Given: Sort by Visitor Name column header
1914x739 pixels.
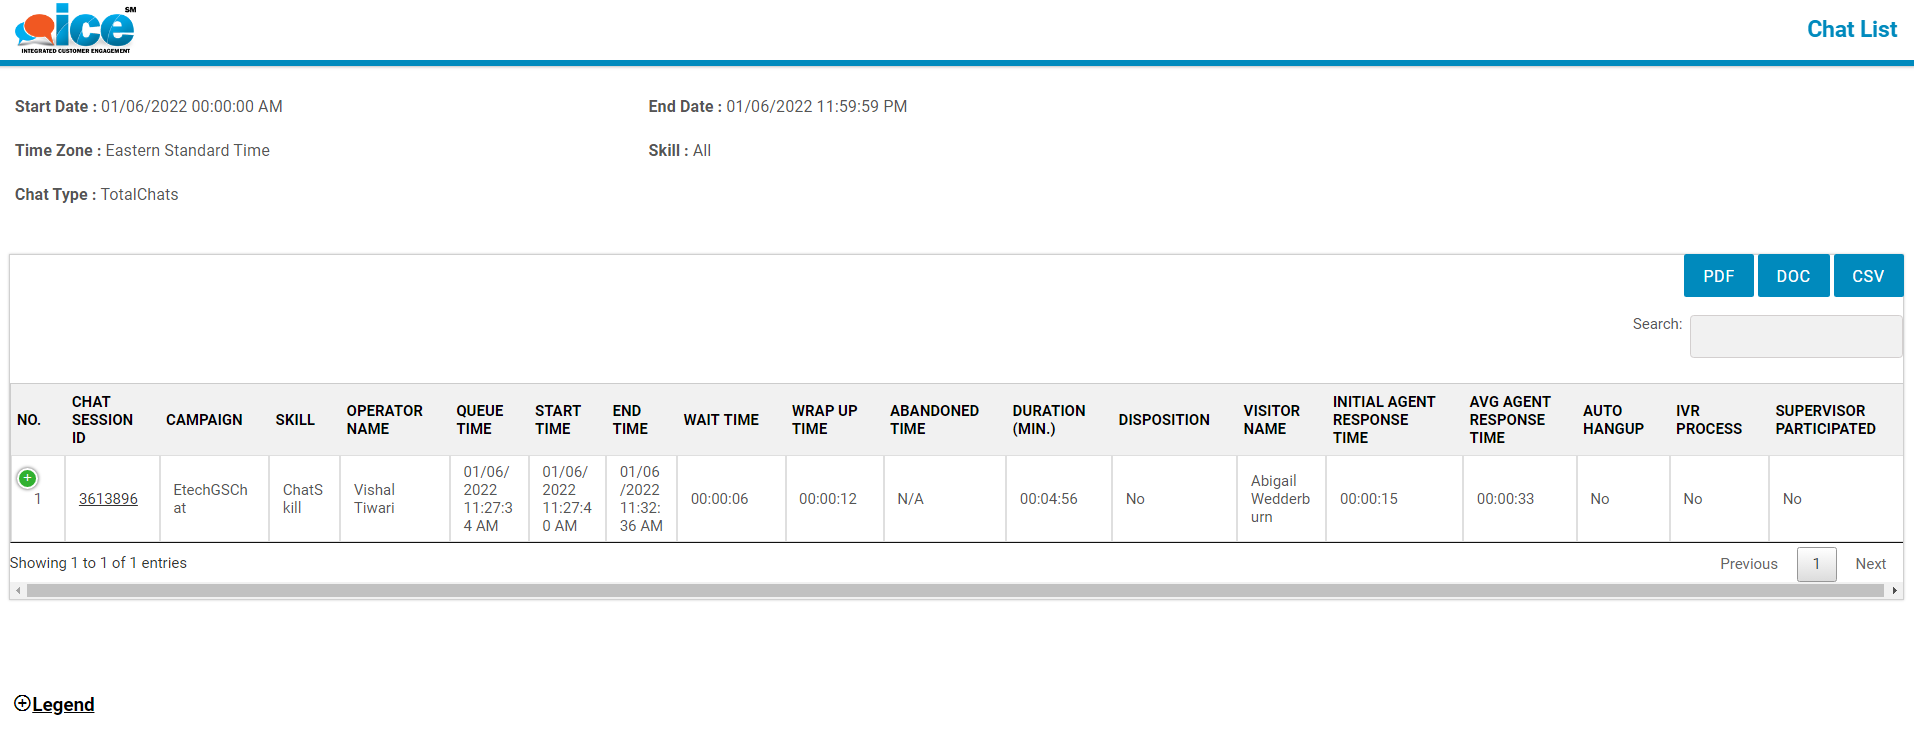Looking at the screenshot, I should coord(1271,420).
